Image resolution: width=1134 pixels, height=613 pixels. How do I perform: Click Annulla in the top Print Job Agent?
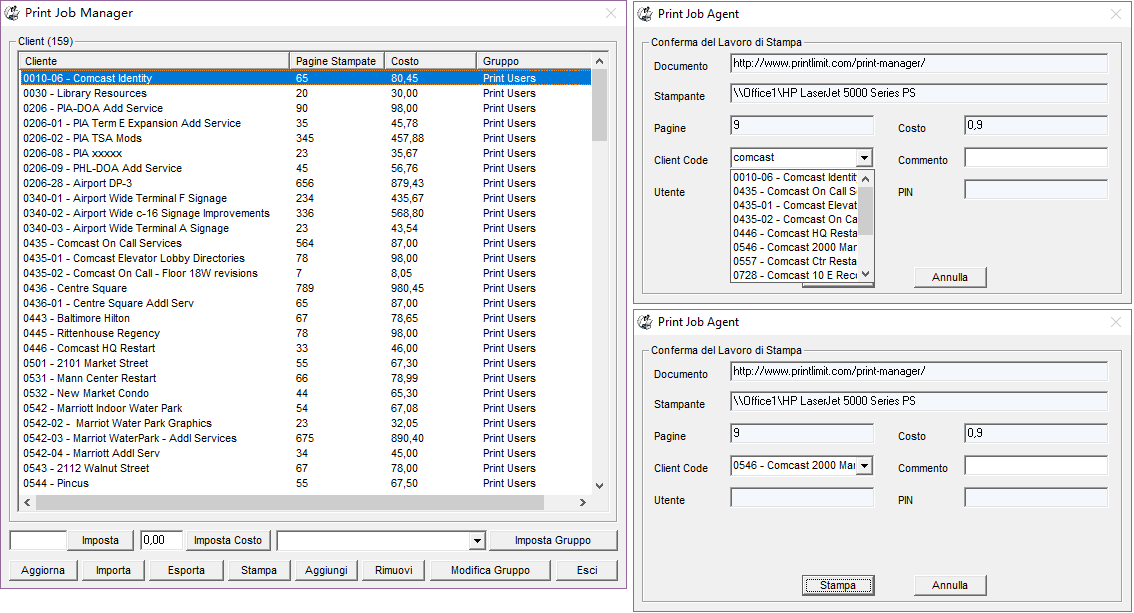[950, 278]
